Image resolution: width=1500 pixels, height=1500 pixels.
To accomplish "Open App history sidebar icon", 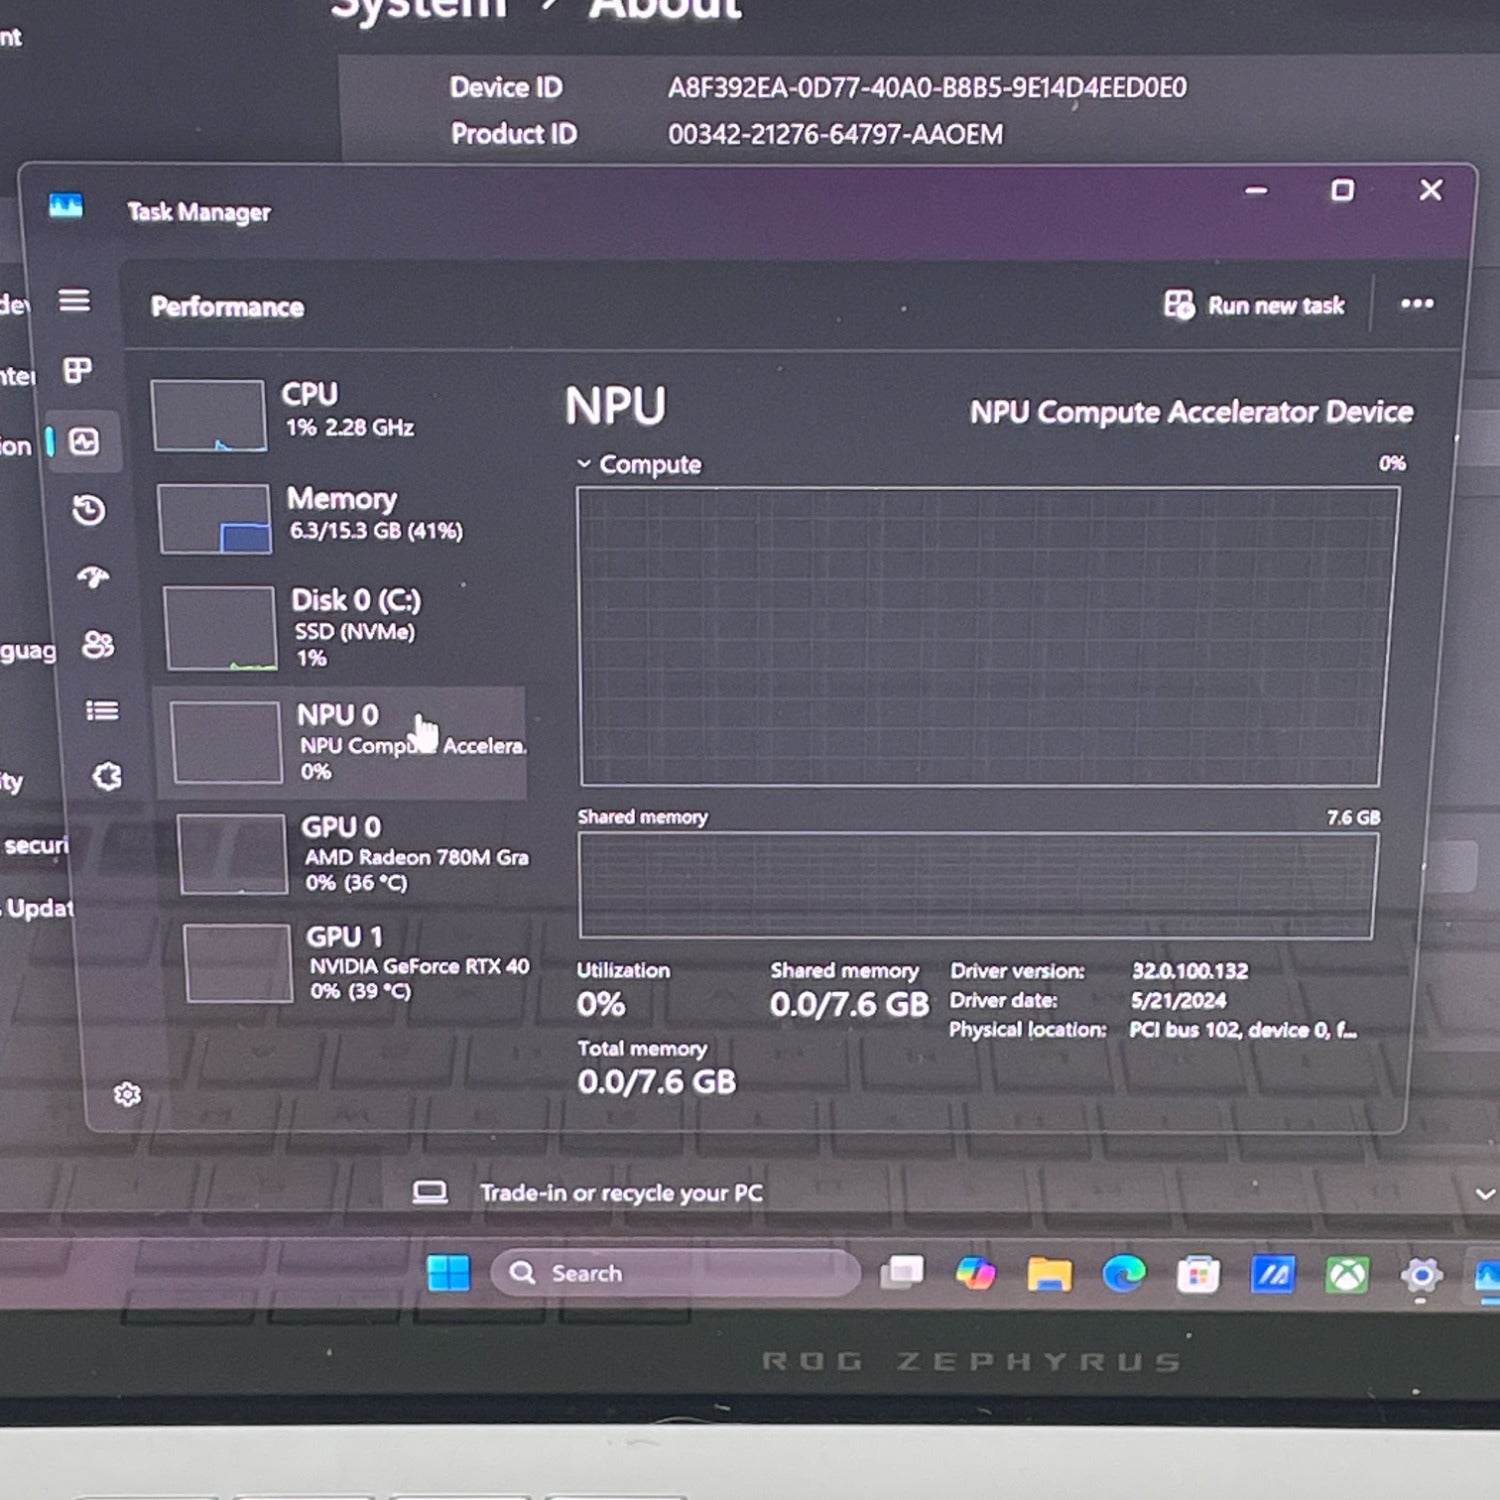I will click(89, 510).
